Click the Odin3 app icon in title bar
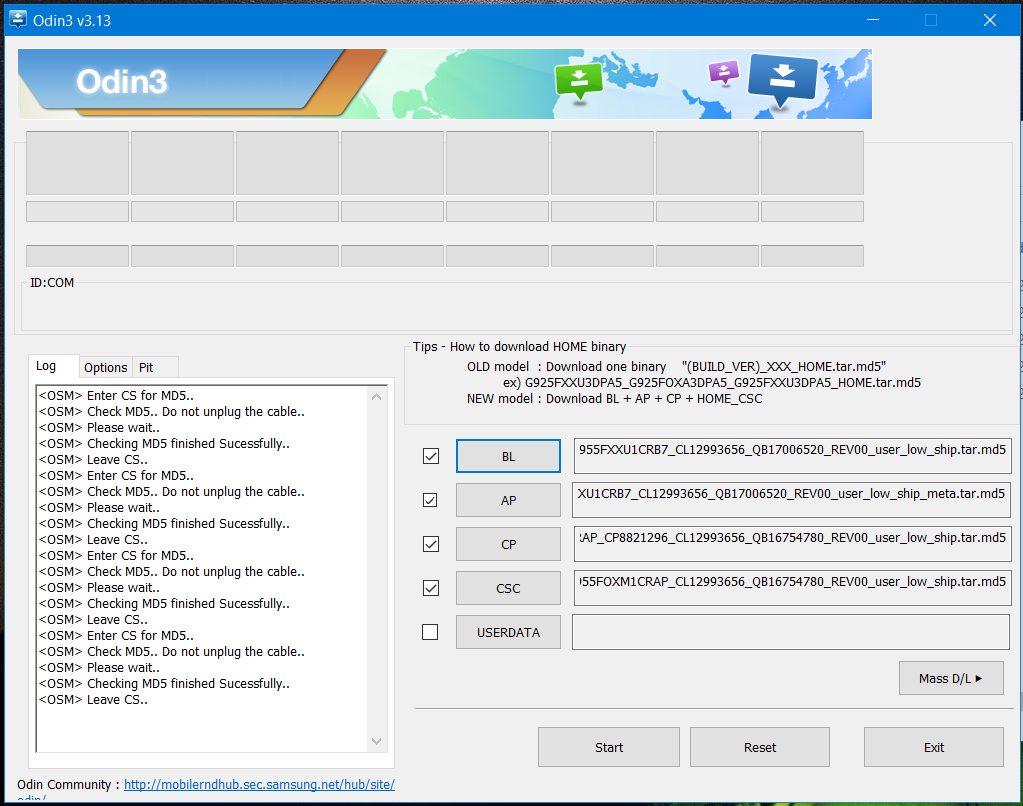The height and width of the screenshot is (806, 1023). 18,20
